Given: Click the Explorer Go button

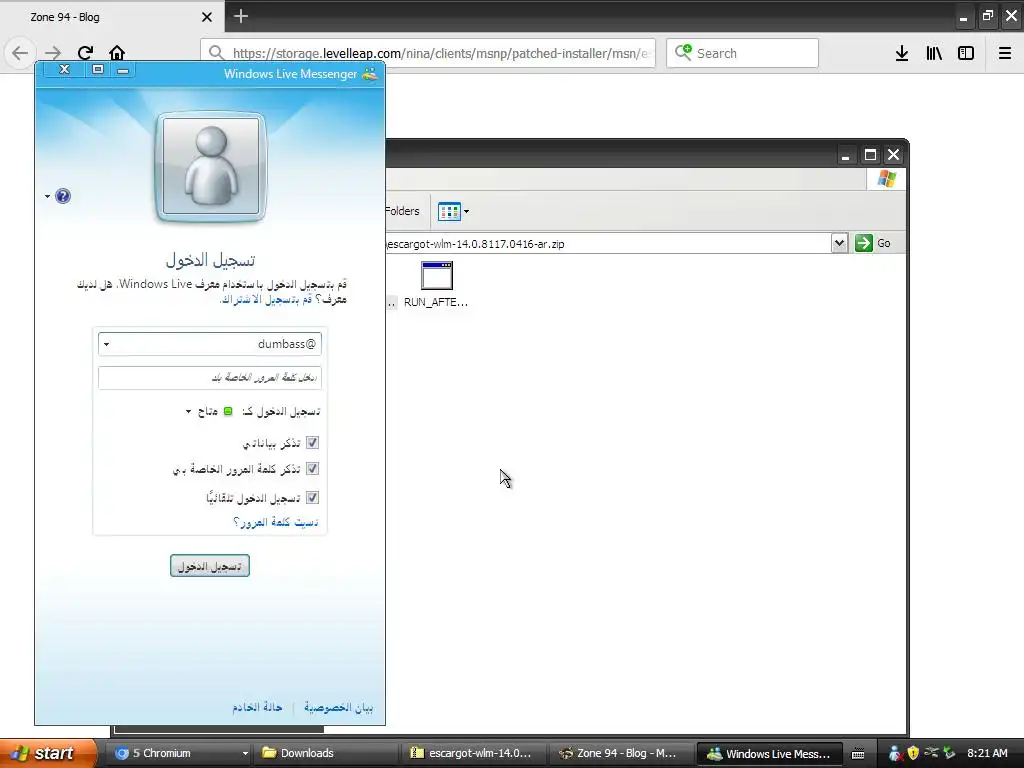Looking at the screenshot, I should click(x=873, y=243).
